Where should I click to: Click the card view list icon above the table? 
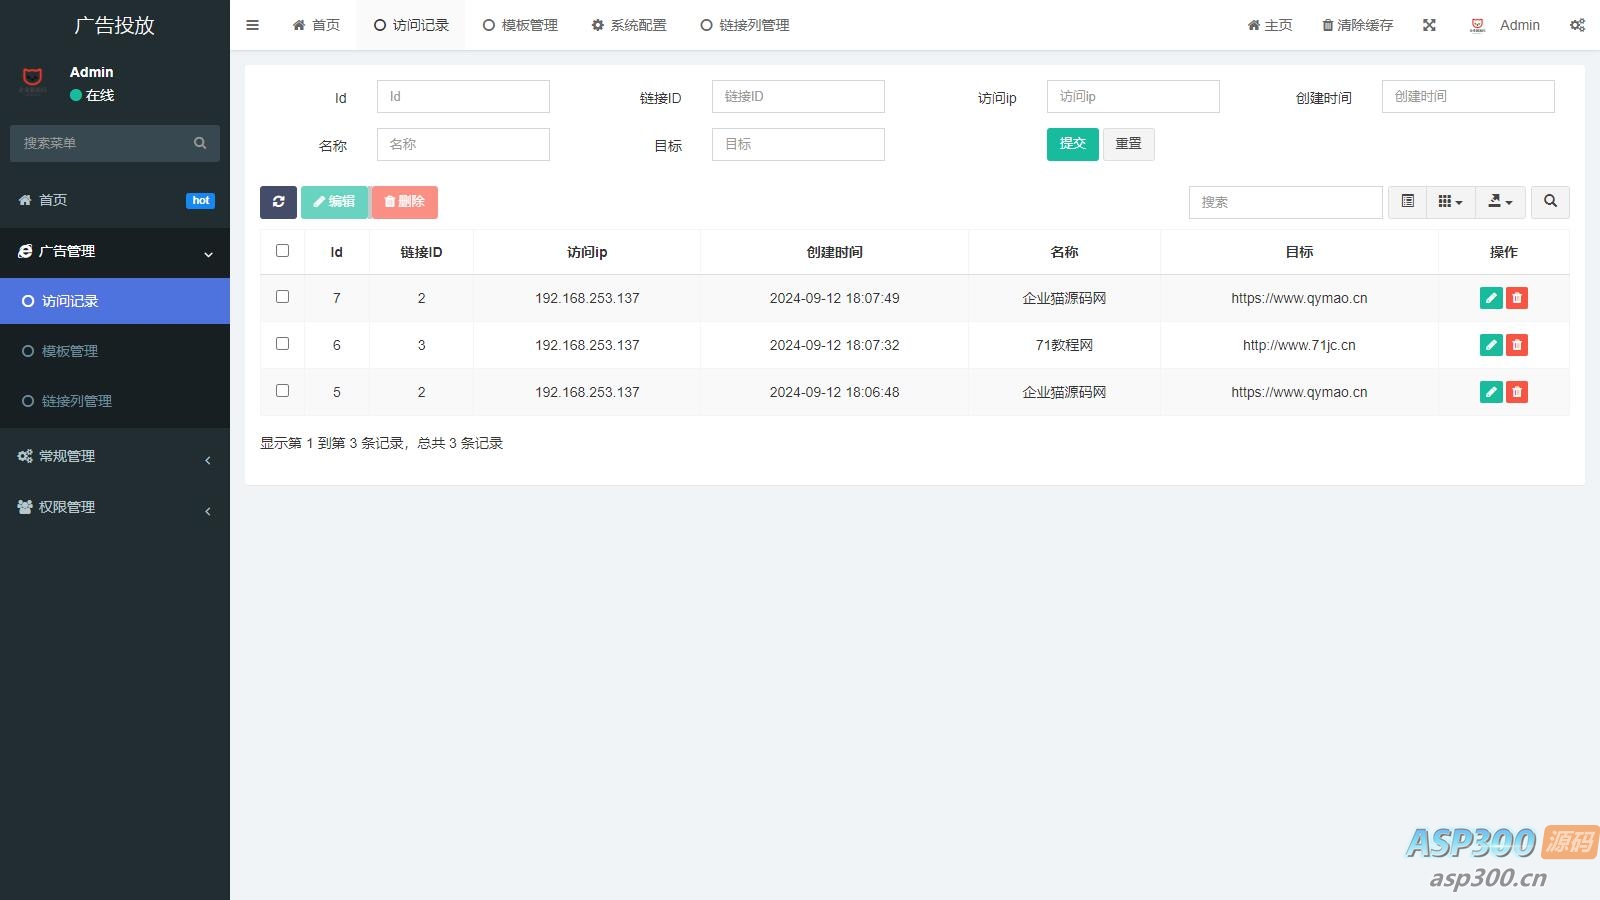click(x=1406, y=202)
